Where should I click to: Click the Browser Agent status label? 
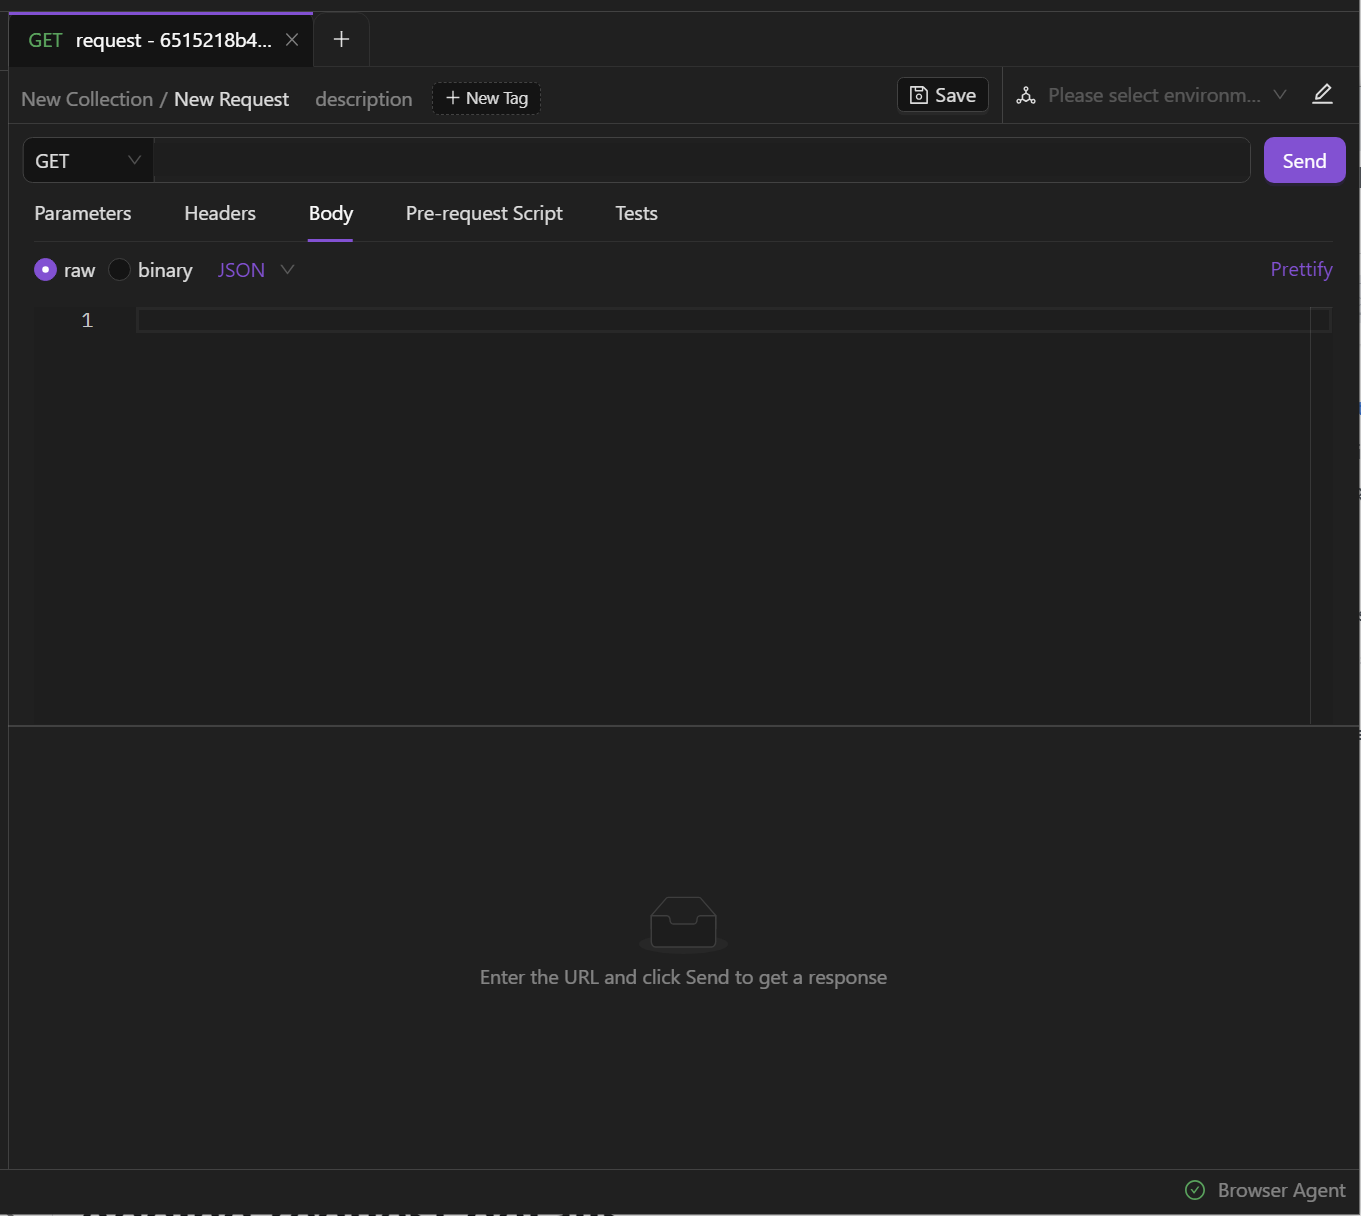[x=1281, y=1190]
